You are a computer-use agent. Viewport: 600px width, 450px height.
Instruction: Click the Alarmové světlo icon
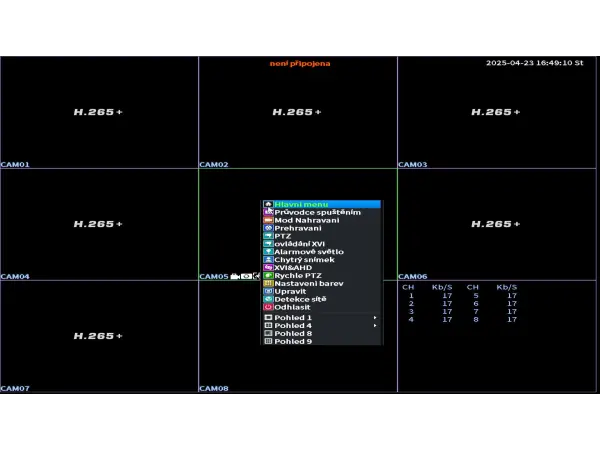coord(268,252)
